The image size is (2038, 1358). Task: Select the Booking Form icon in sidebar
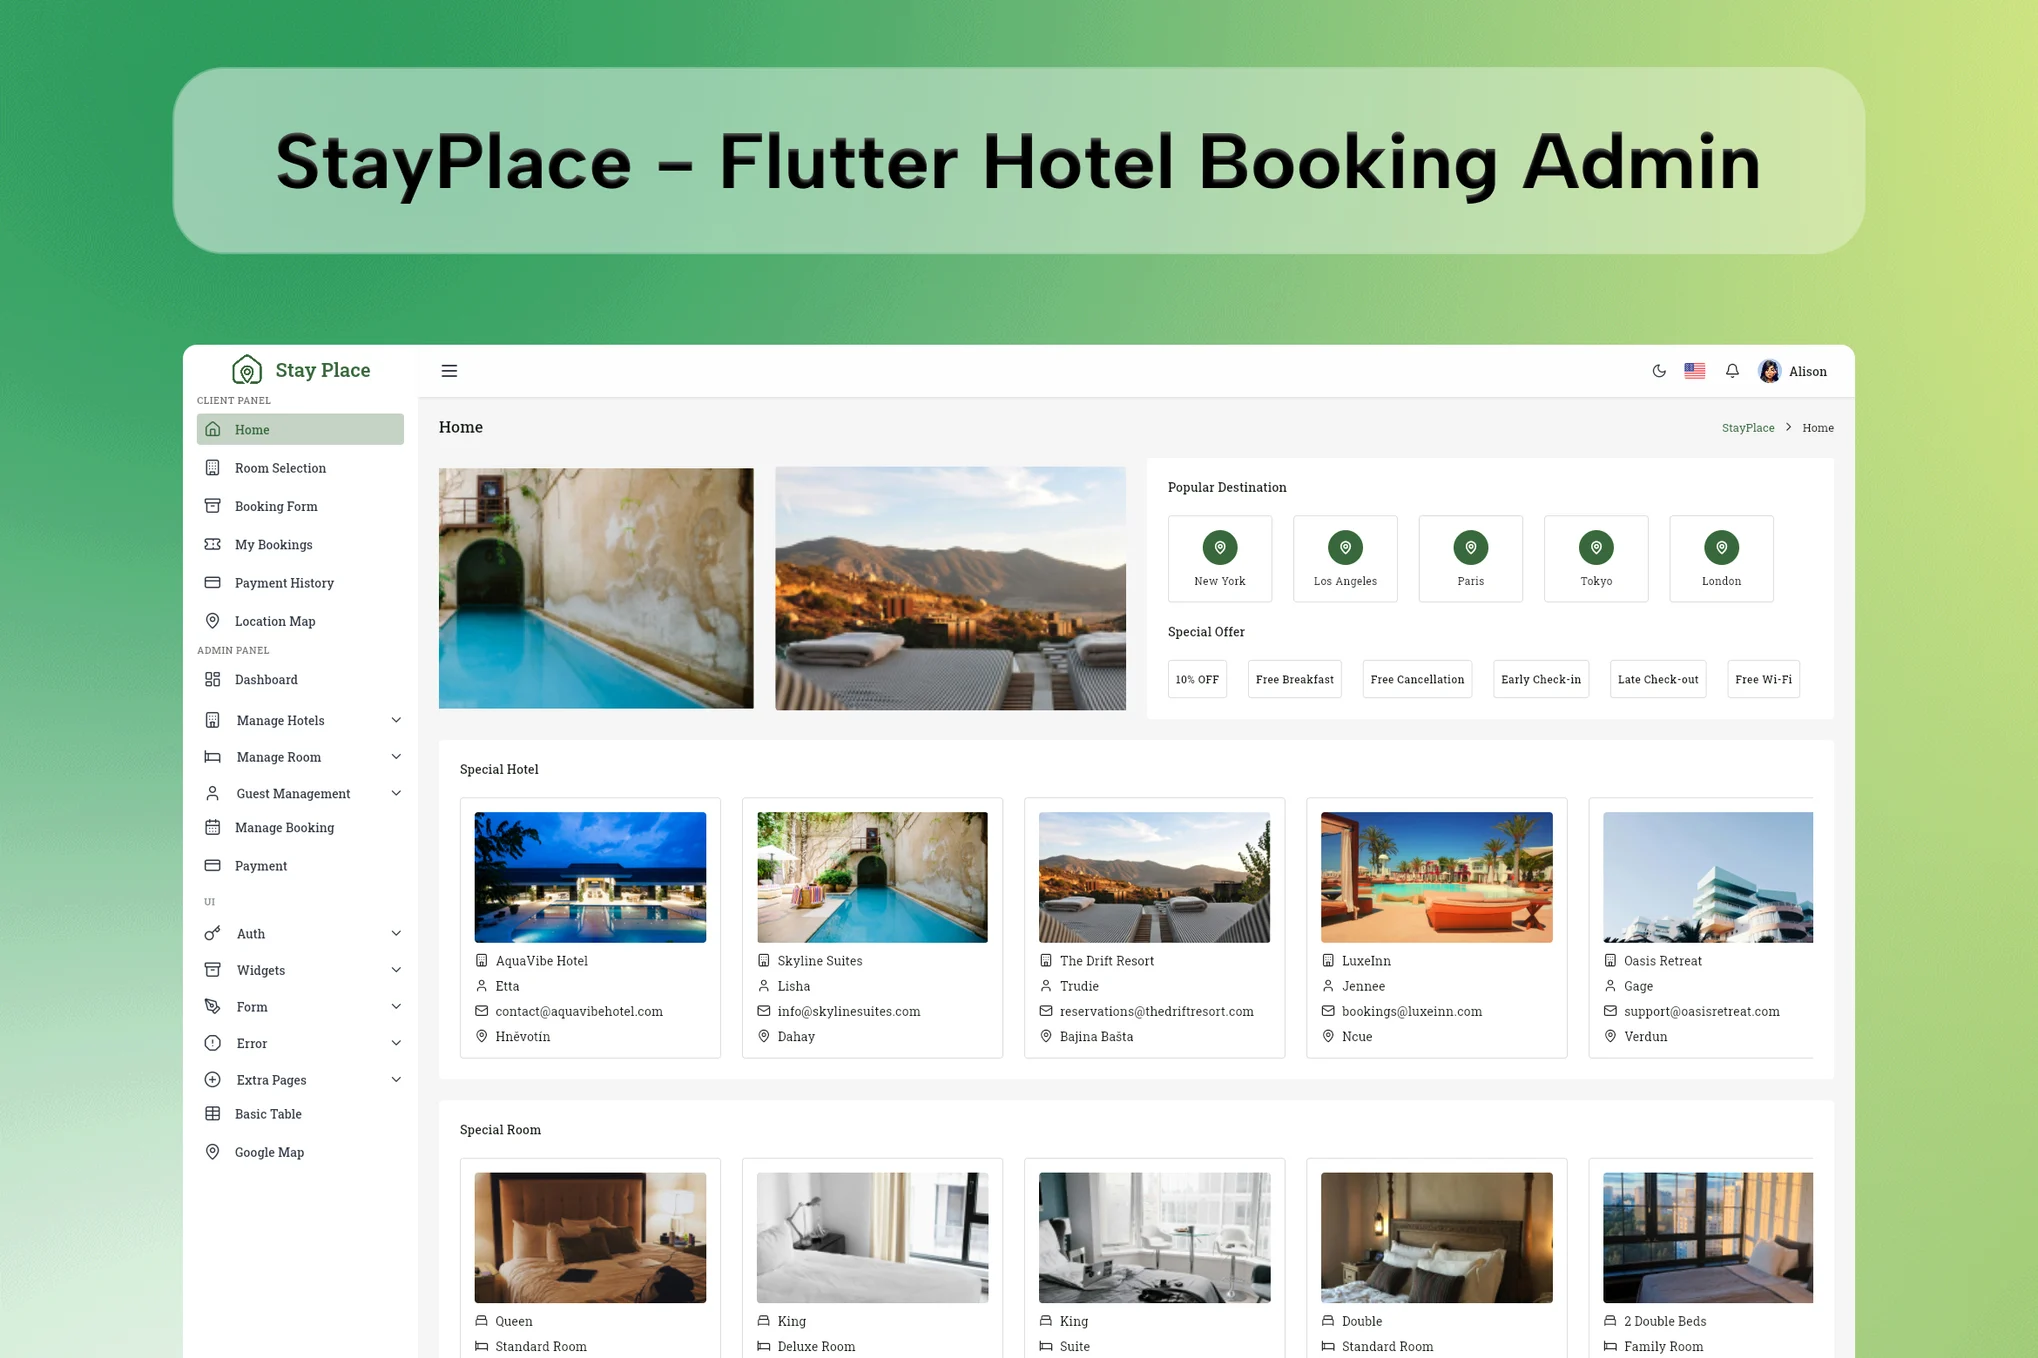(212, 505)
